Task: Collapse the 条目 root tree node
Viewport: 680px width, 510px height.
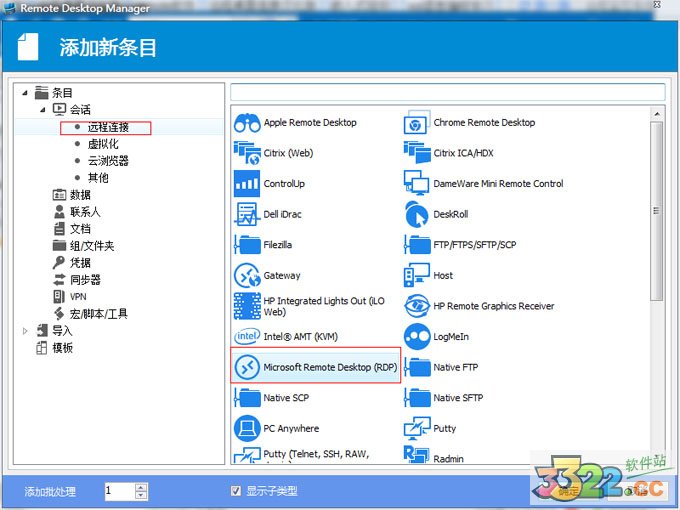Action: (25, 92)
